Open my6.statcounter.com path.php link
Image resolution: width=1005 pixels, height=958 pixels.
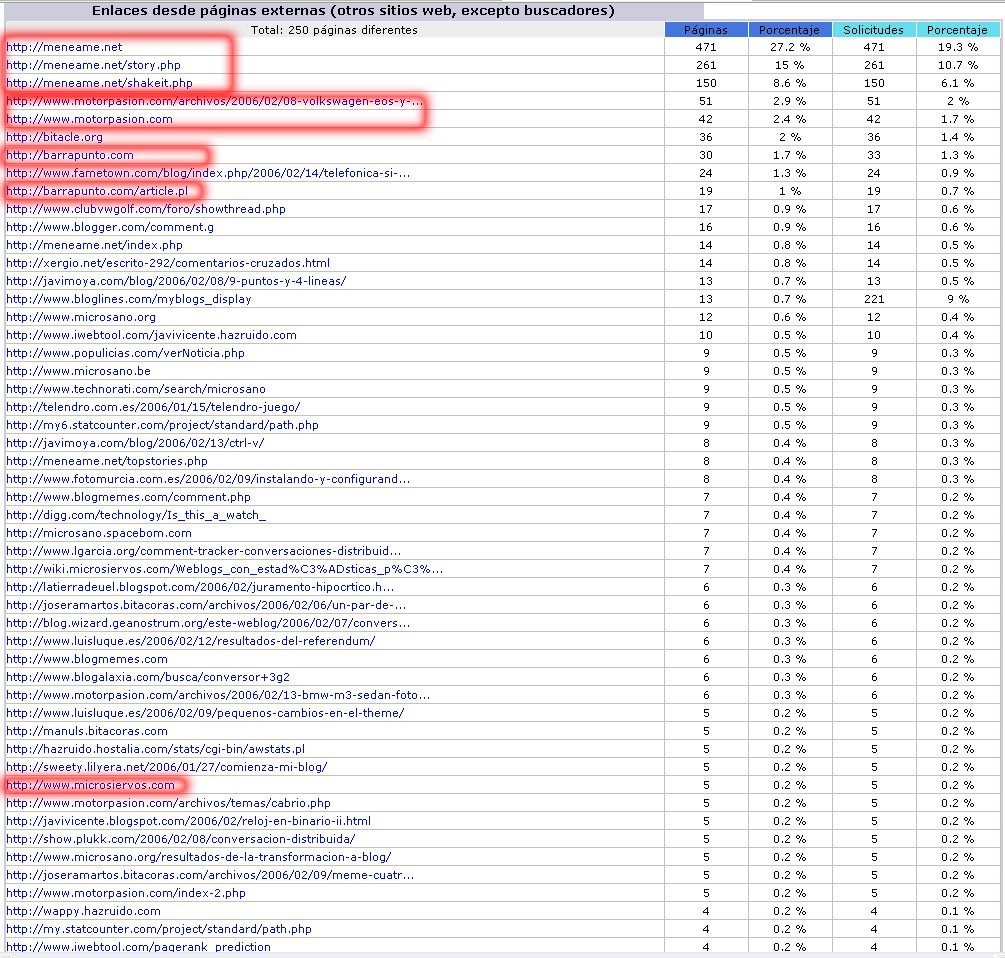point(162,424)
